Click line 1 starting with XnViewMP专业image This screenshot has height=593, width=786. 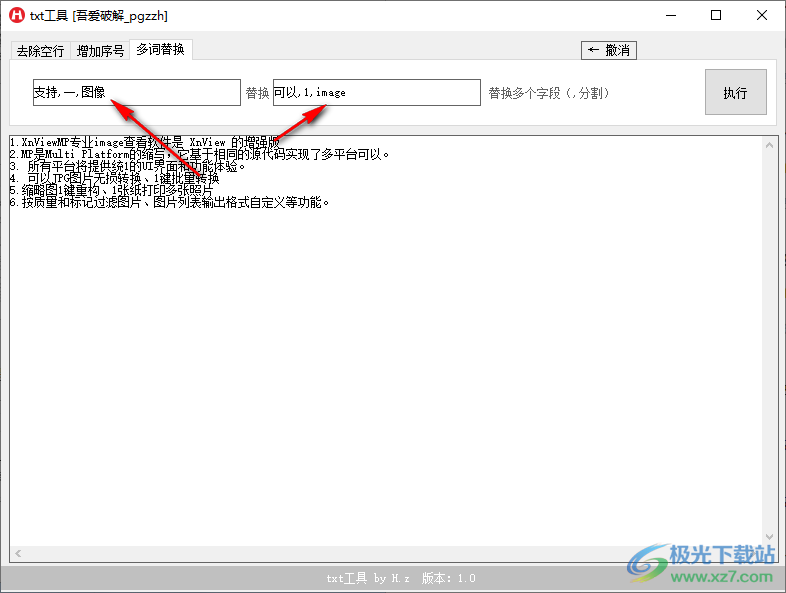click(144, 142)
